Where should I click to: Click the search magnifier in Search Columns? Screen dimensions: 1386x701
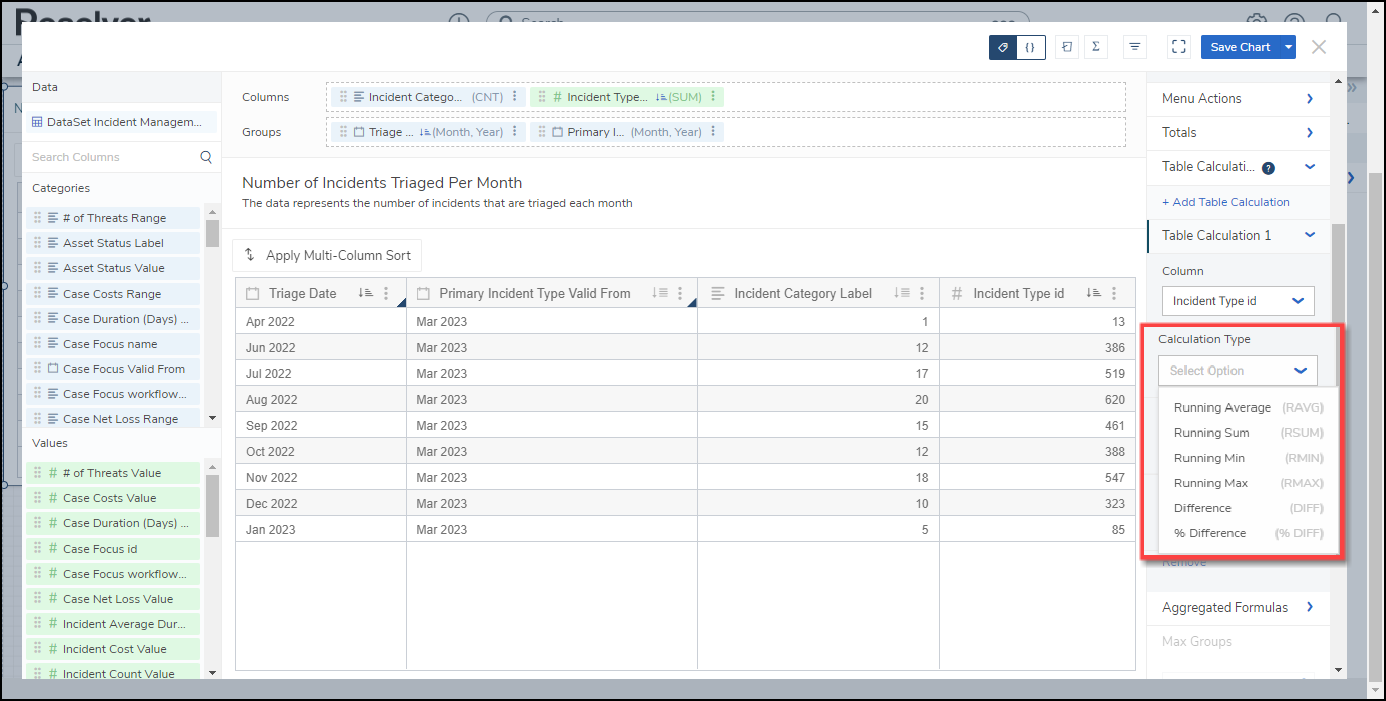pyautogui.click(x=206, y=157)
